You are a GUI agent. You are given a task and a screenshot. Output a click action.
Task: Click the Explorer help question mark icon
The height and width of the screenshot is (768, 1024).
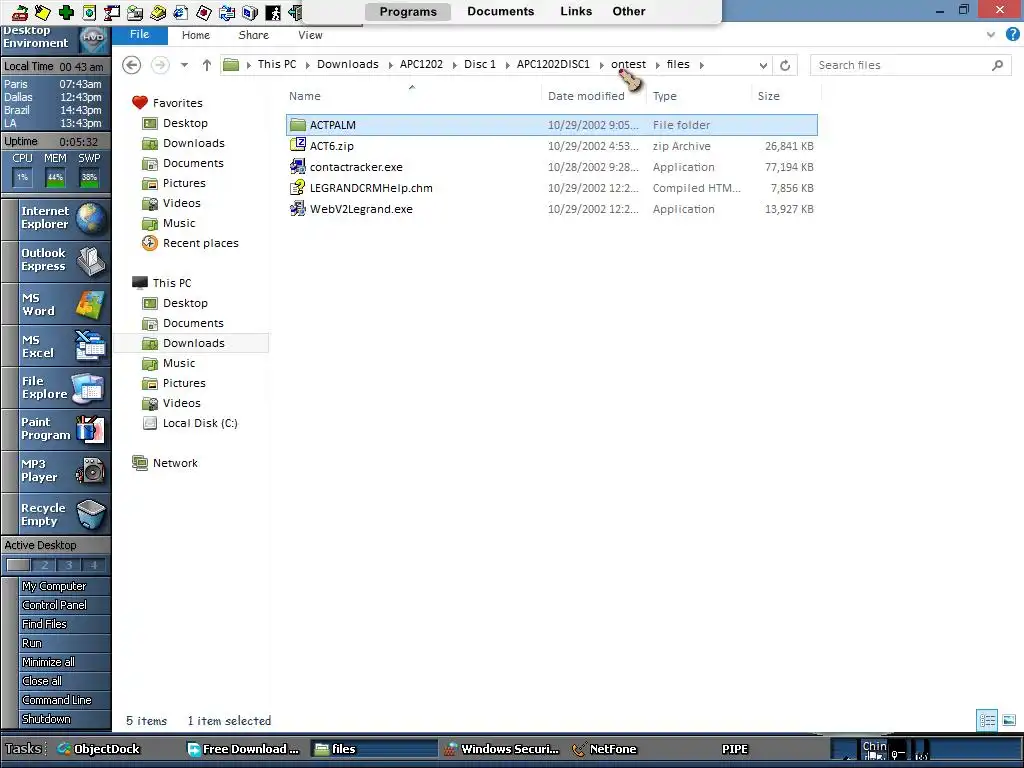tap(1012, 35)
